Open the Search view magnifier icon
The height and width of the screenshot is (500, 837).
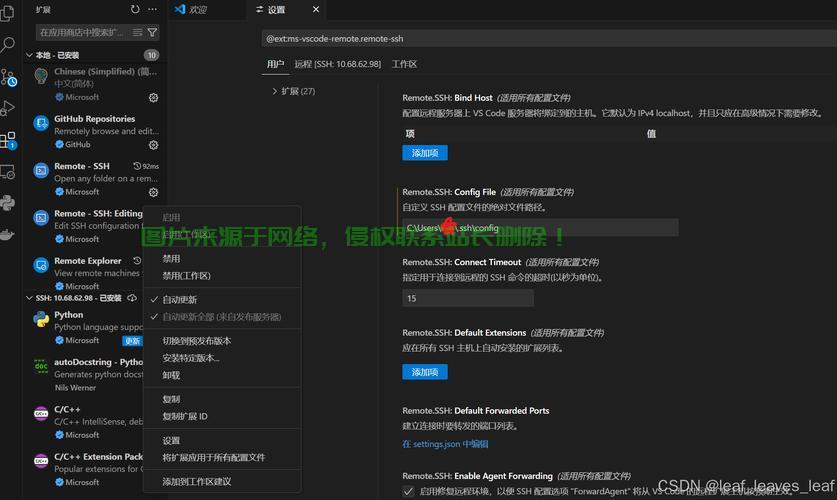click(7, 45)
